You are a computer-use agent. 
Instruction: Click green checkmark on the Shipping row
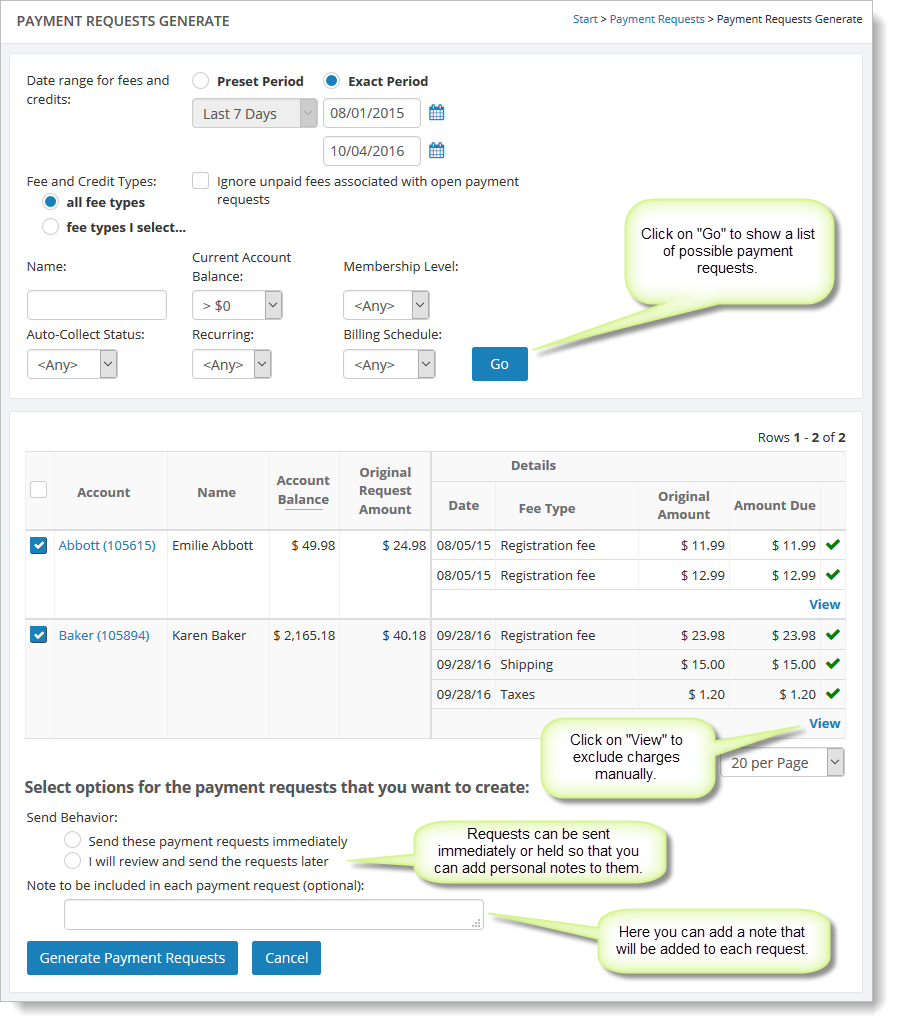(832, 664)
